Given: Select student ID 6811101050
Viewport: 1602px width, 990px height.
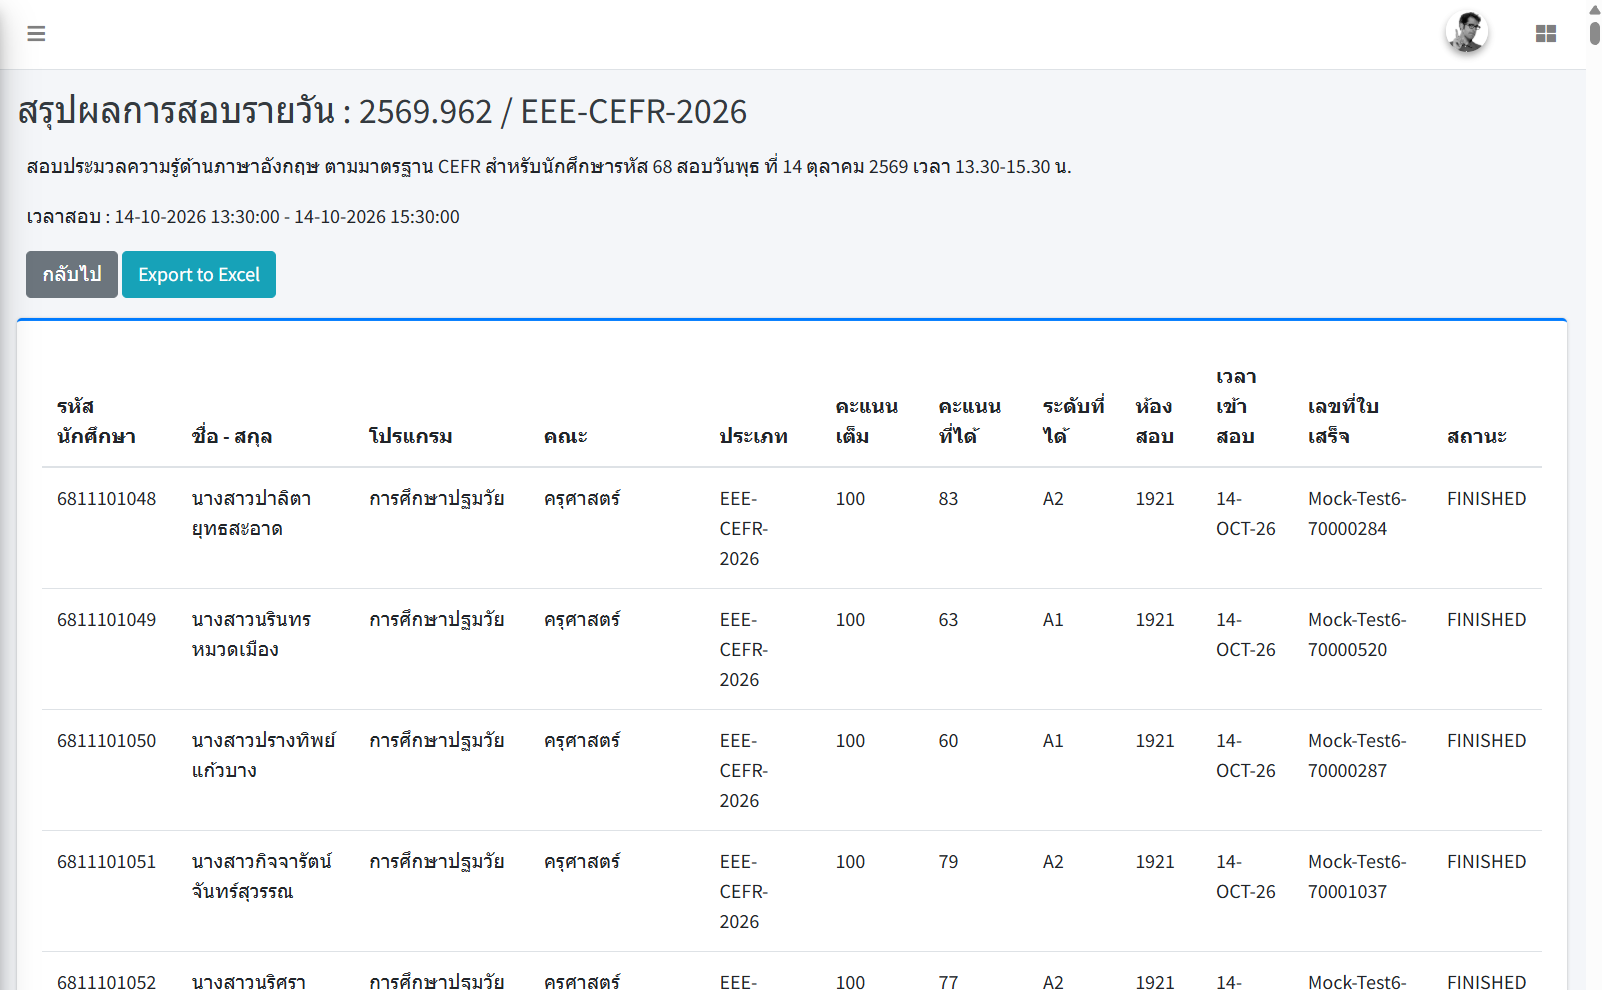Looking at the screenshot, I should pyautogui.click(x=107, y=740).
